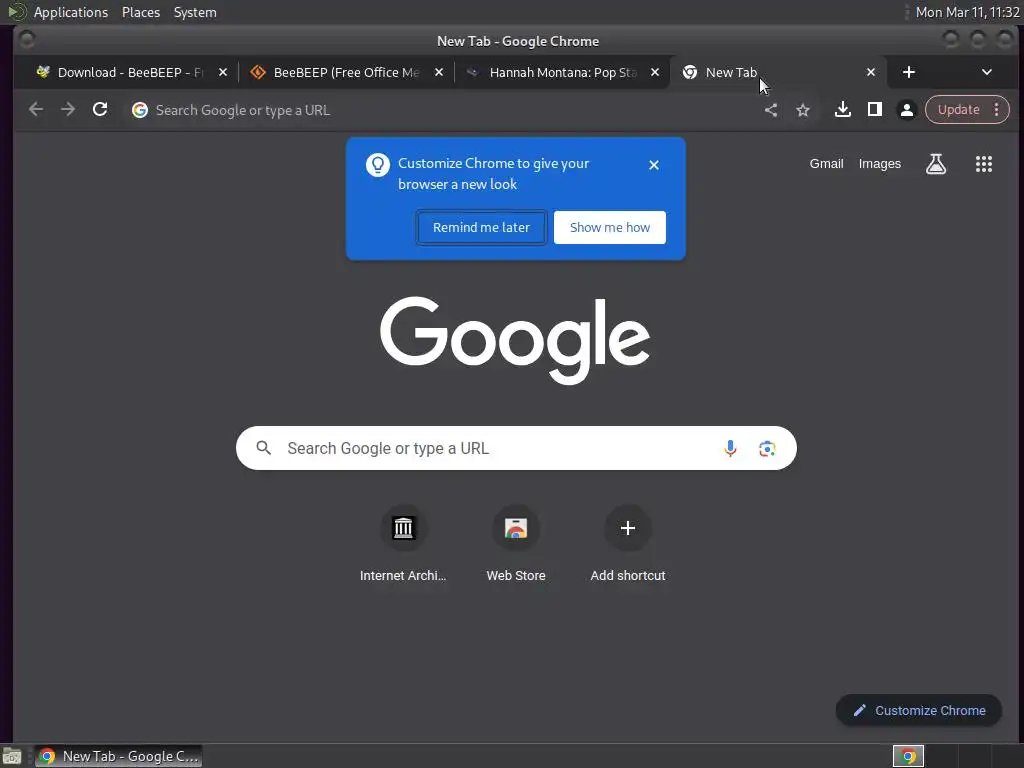Open the Places menu
This screenshot has height=768, width=1024.
coord(141,12)
